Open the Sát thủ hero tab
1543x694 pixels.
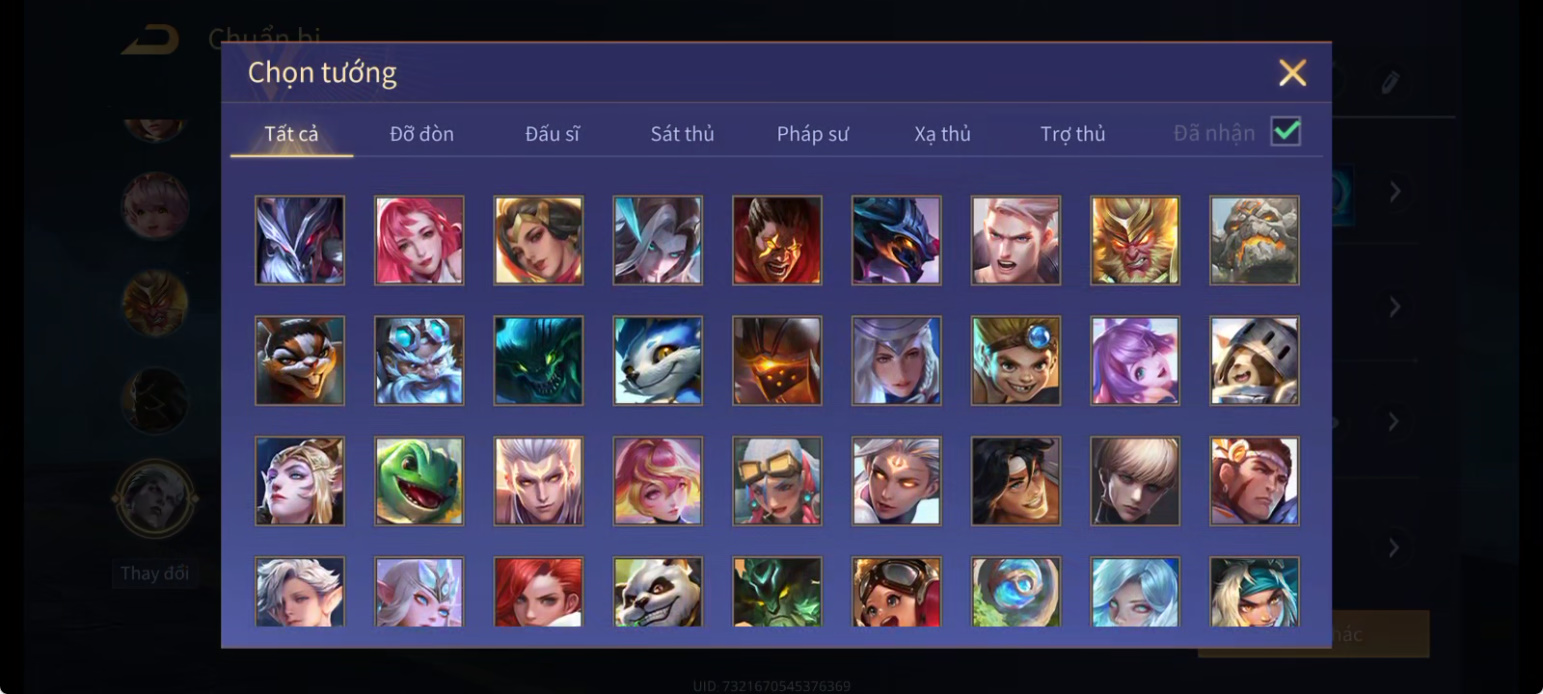[x=682, y=134]
